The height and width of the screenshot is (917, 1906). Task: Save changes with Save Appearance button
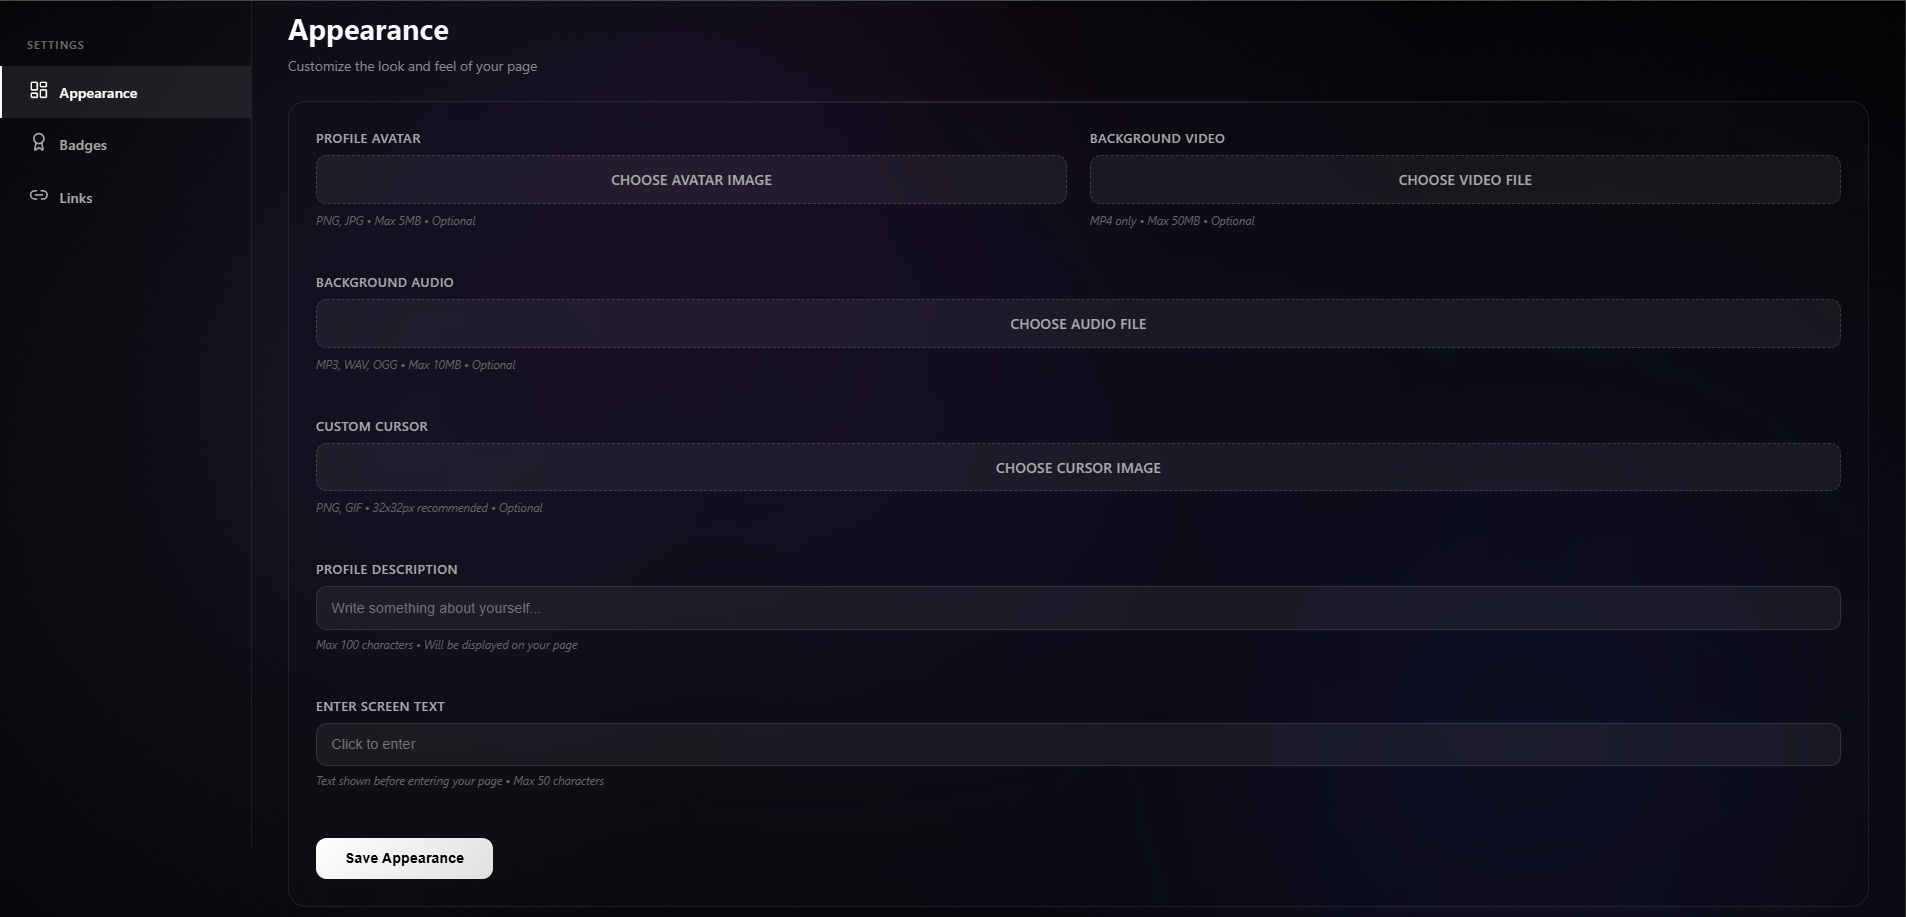tap(404, 858)
